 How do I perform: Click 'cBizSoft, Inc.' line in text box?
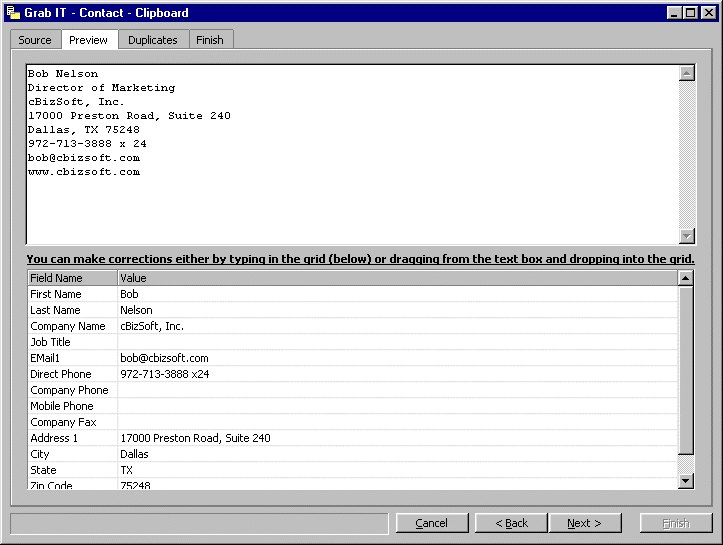click(x=76, y=101)
